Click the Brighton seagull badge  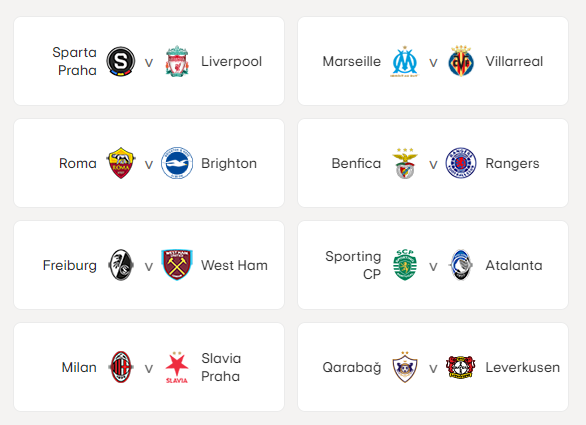point(177,163)
